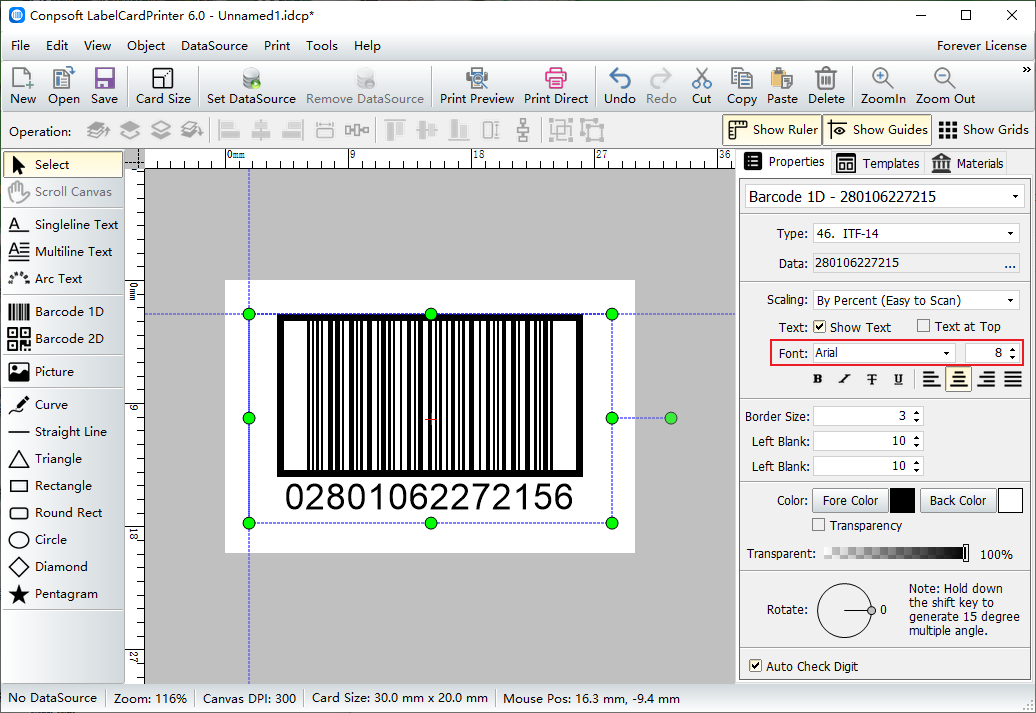
Task: Toggle the Show Grids button
Action: 983,130
